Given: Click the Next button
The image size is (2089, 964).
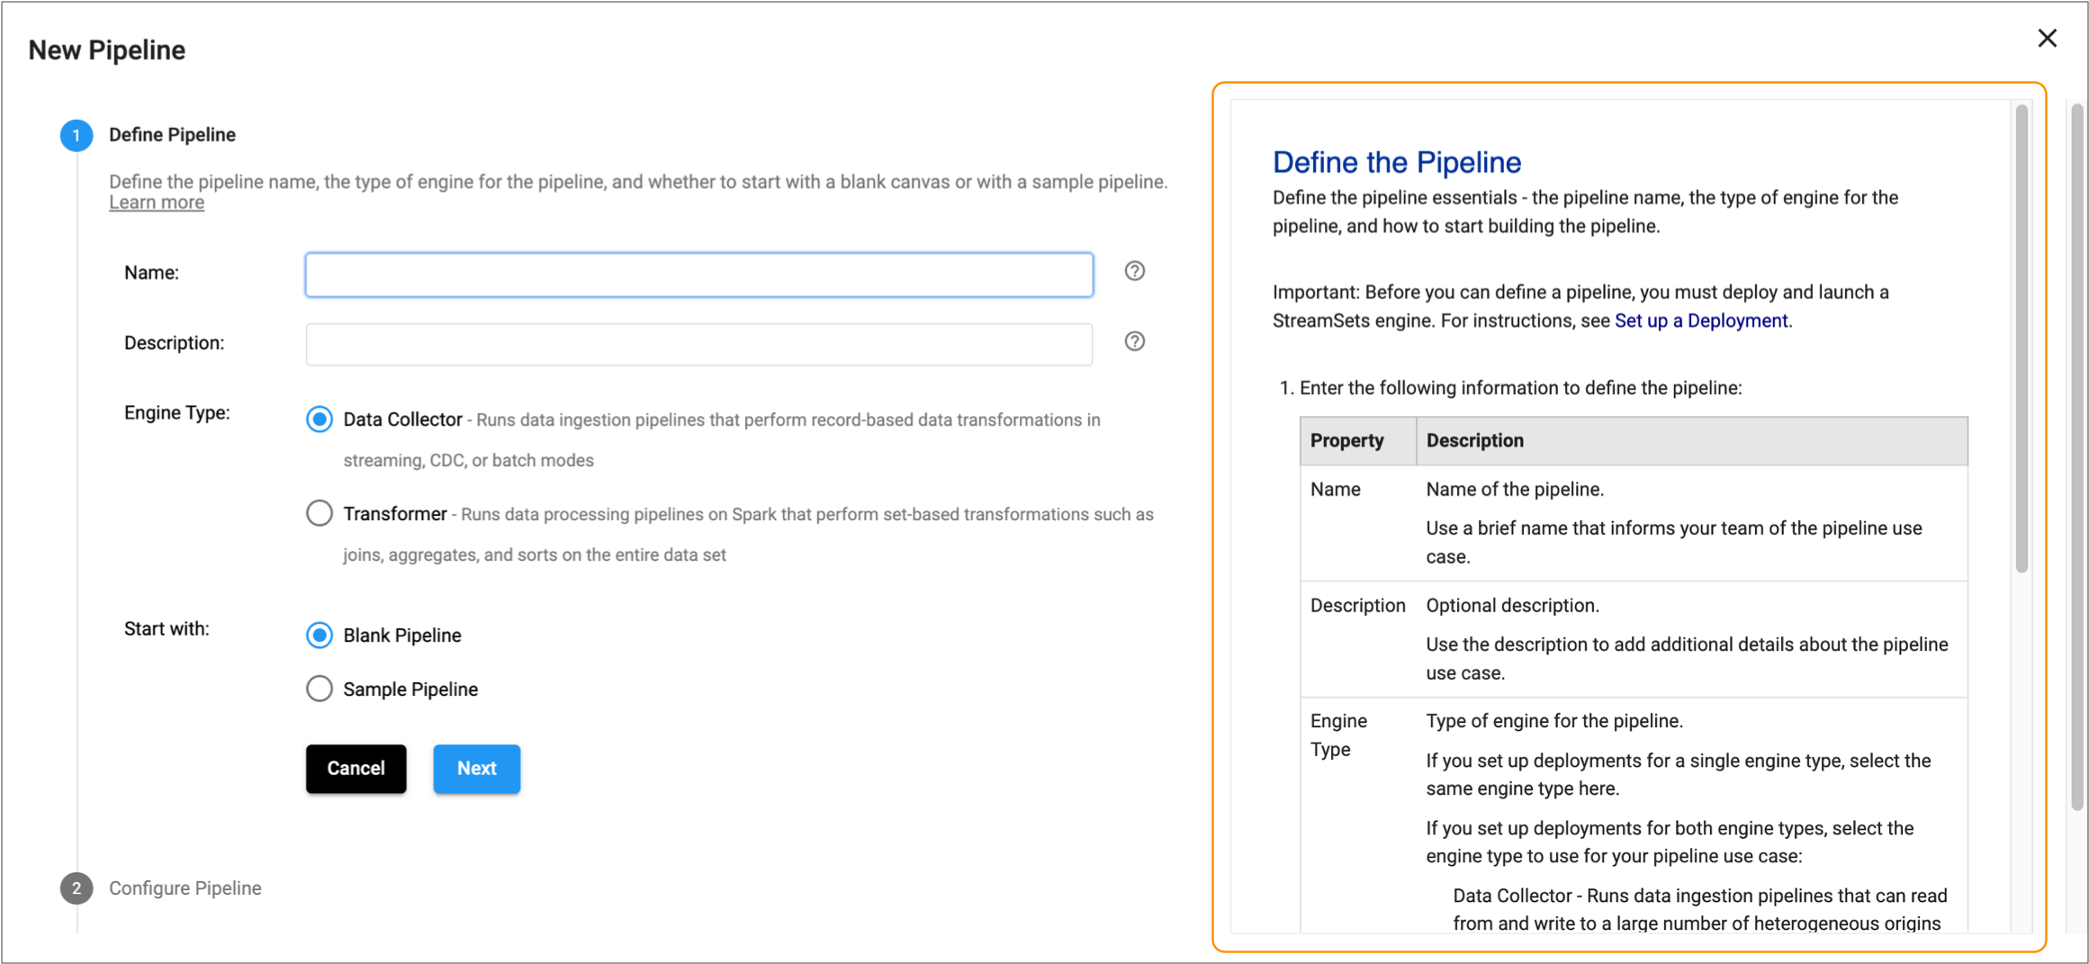Looking at the screenshot, I should 476,768.
